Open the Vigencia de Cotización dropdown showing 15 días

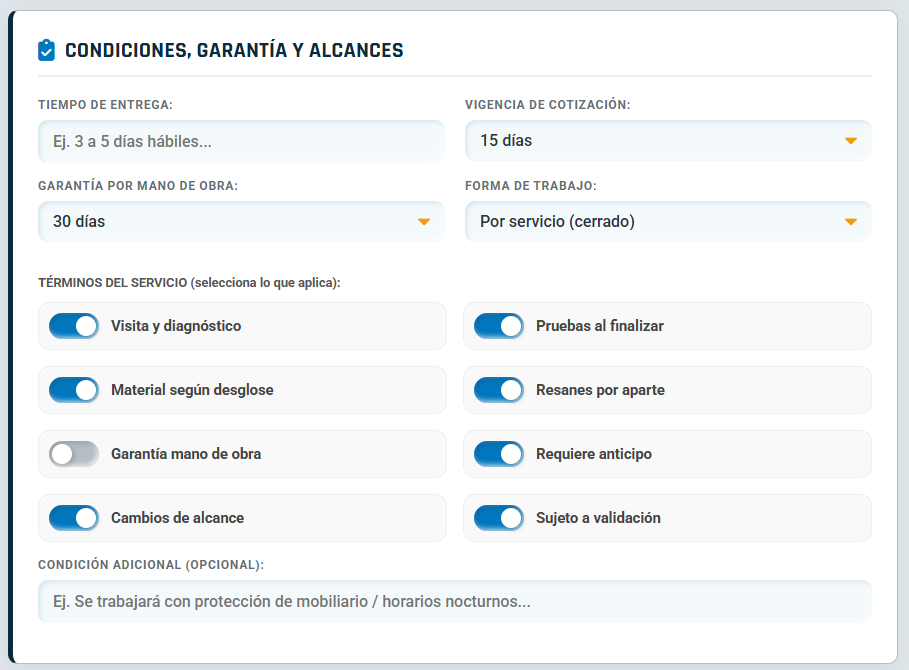click(x=665, y=141)
